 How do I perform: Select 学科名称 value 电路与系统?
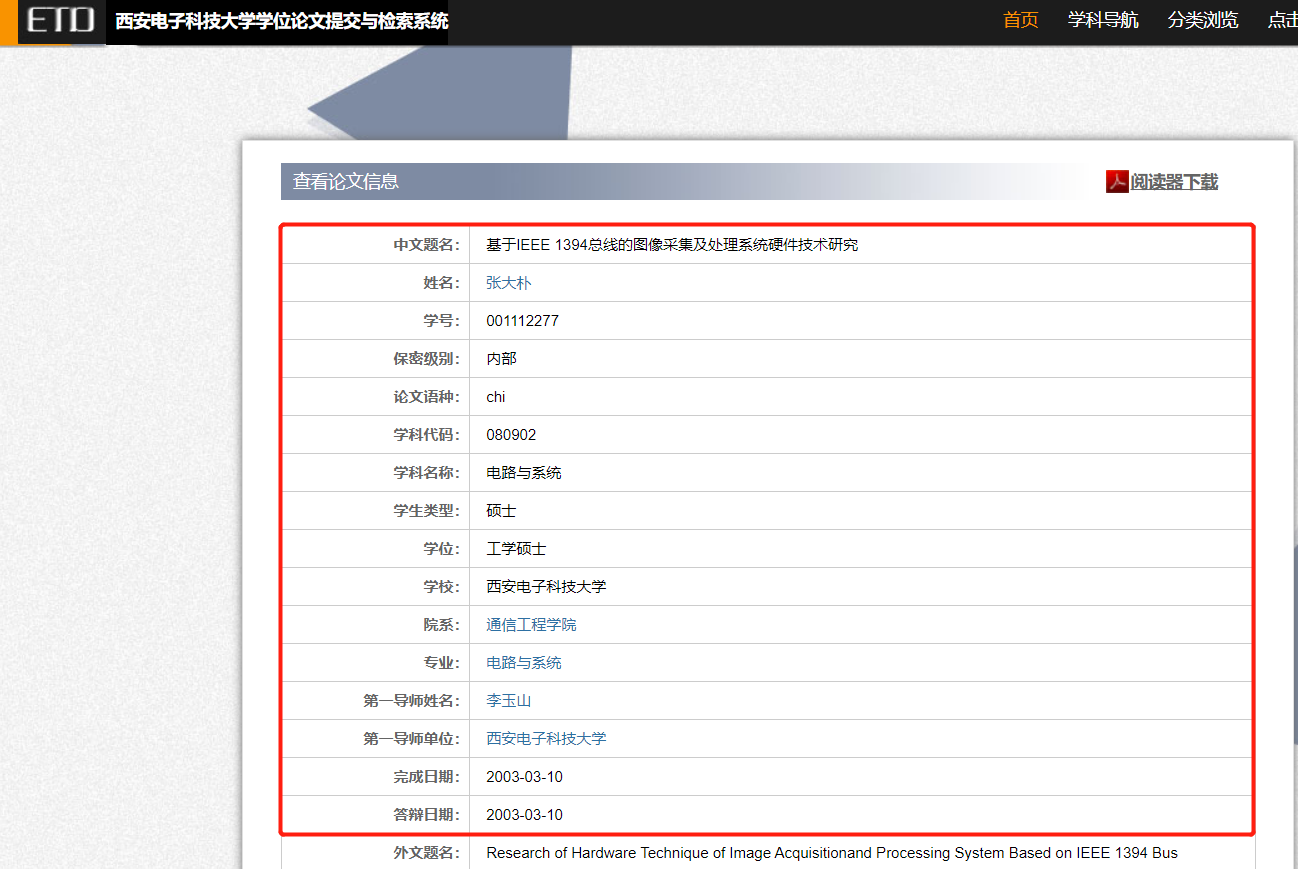click(x=524, y=473)
